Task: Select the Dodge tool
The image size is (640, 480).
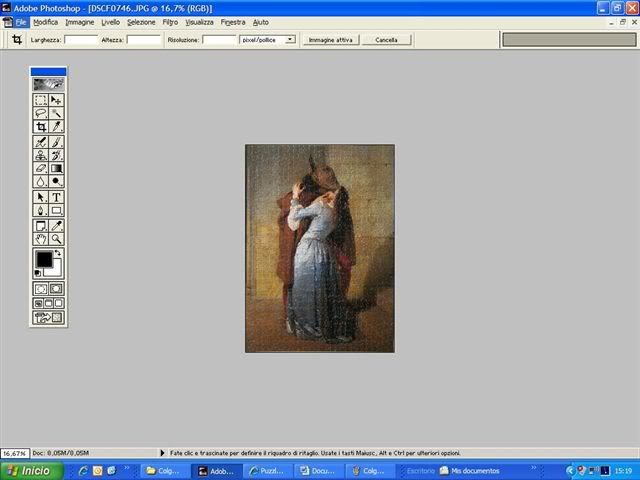Action: pos(56,181)
